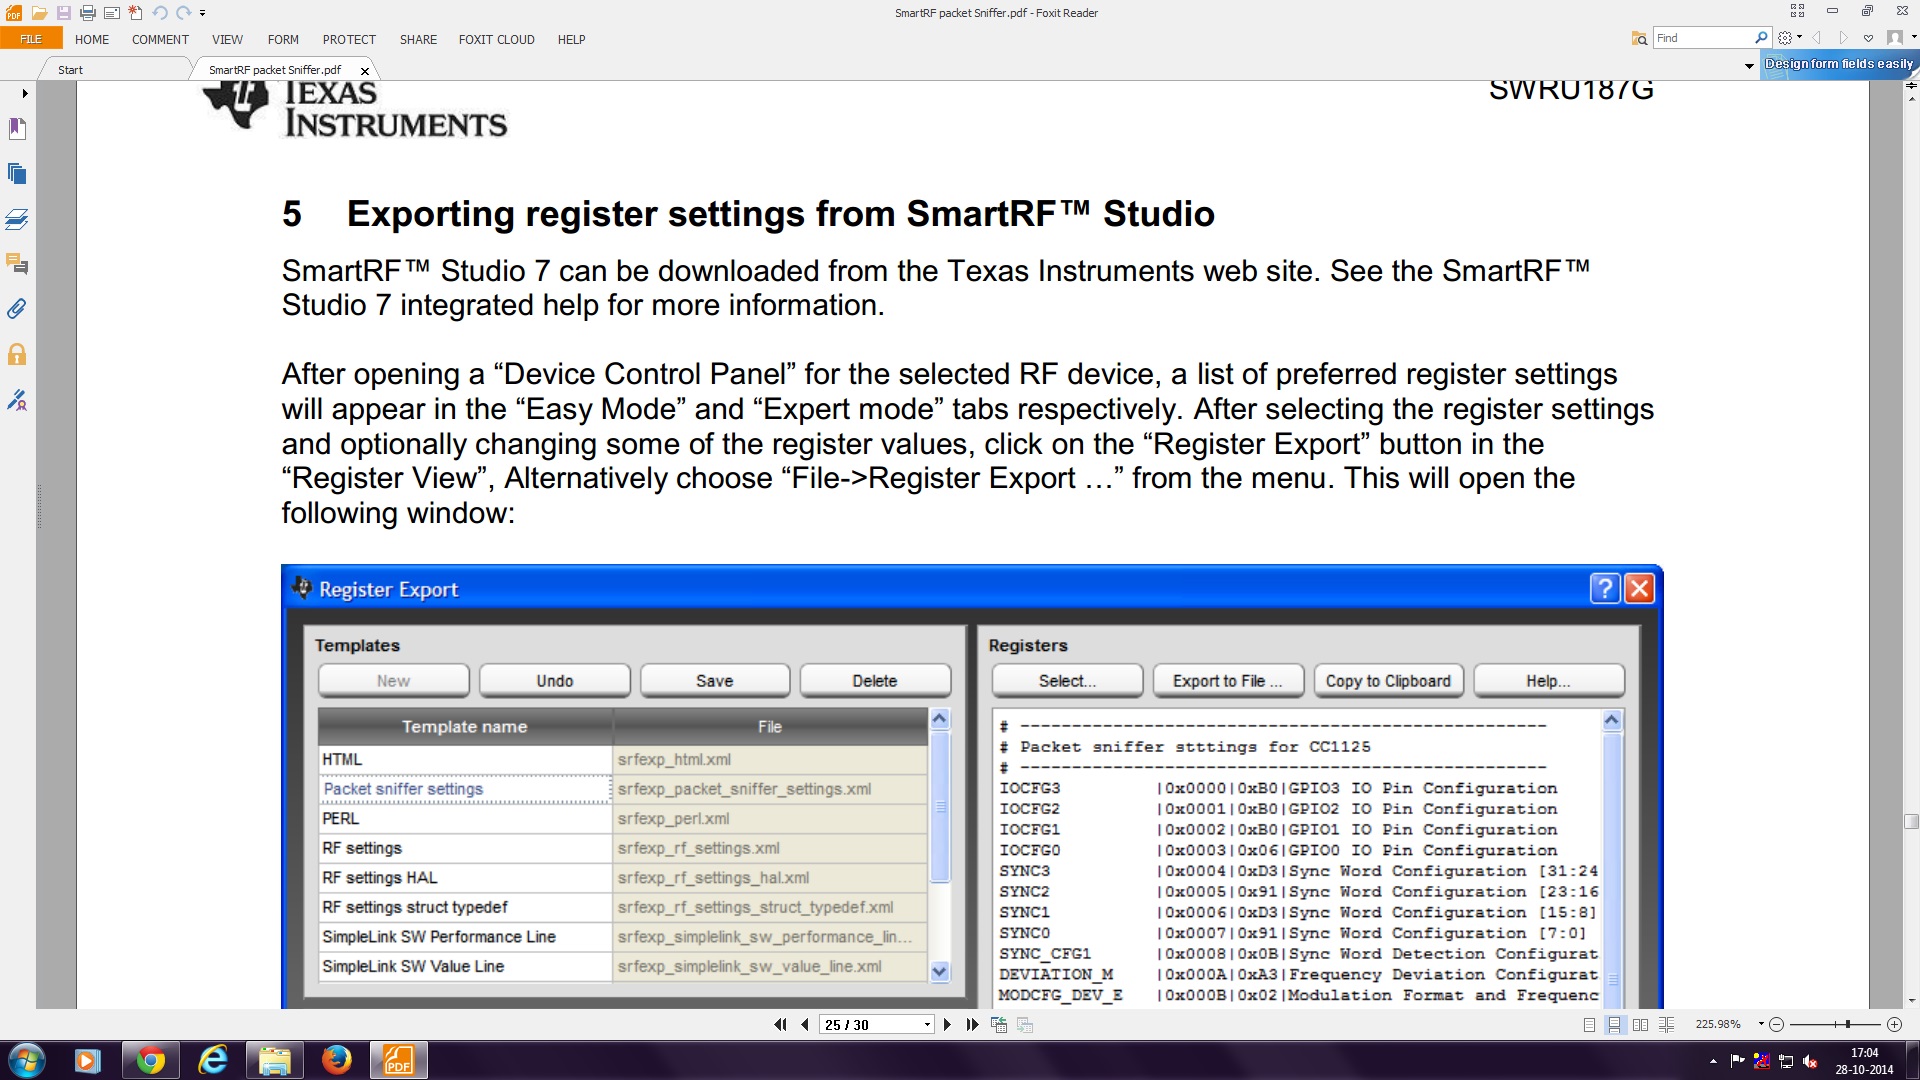Open the Pages thumbnails panel
Screen dimensions: 1920x1080
[x=17, y=173]
